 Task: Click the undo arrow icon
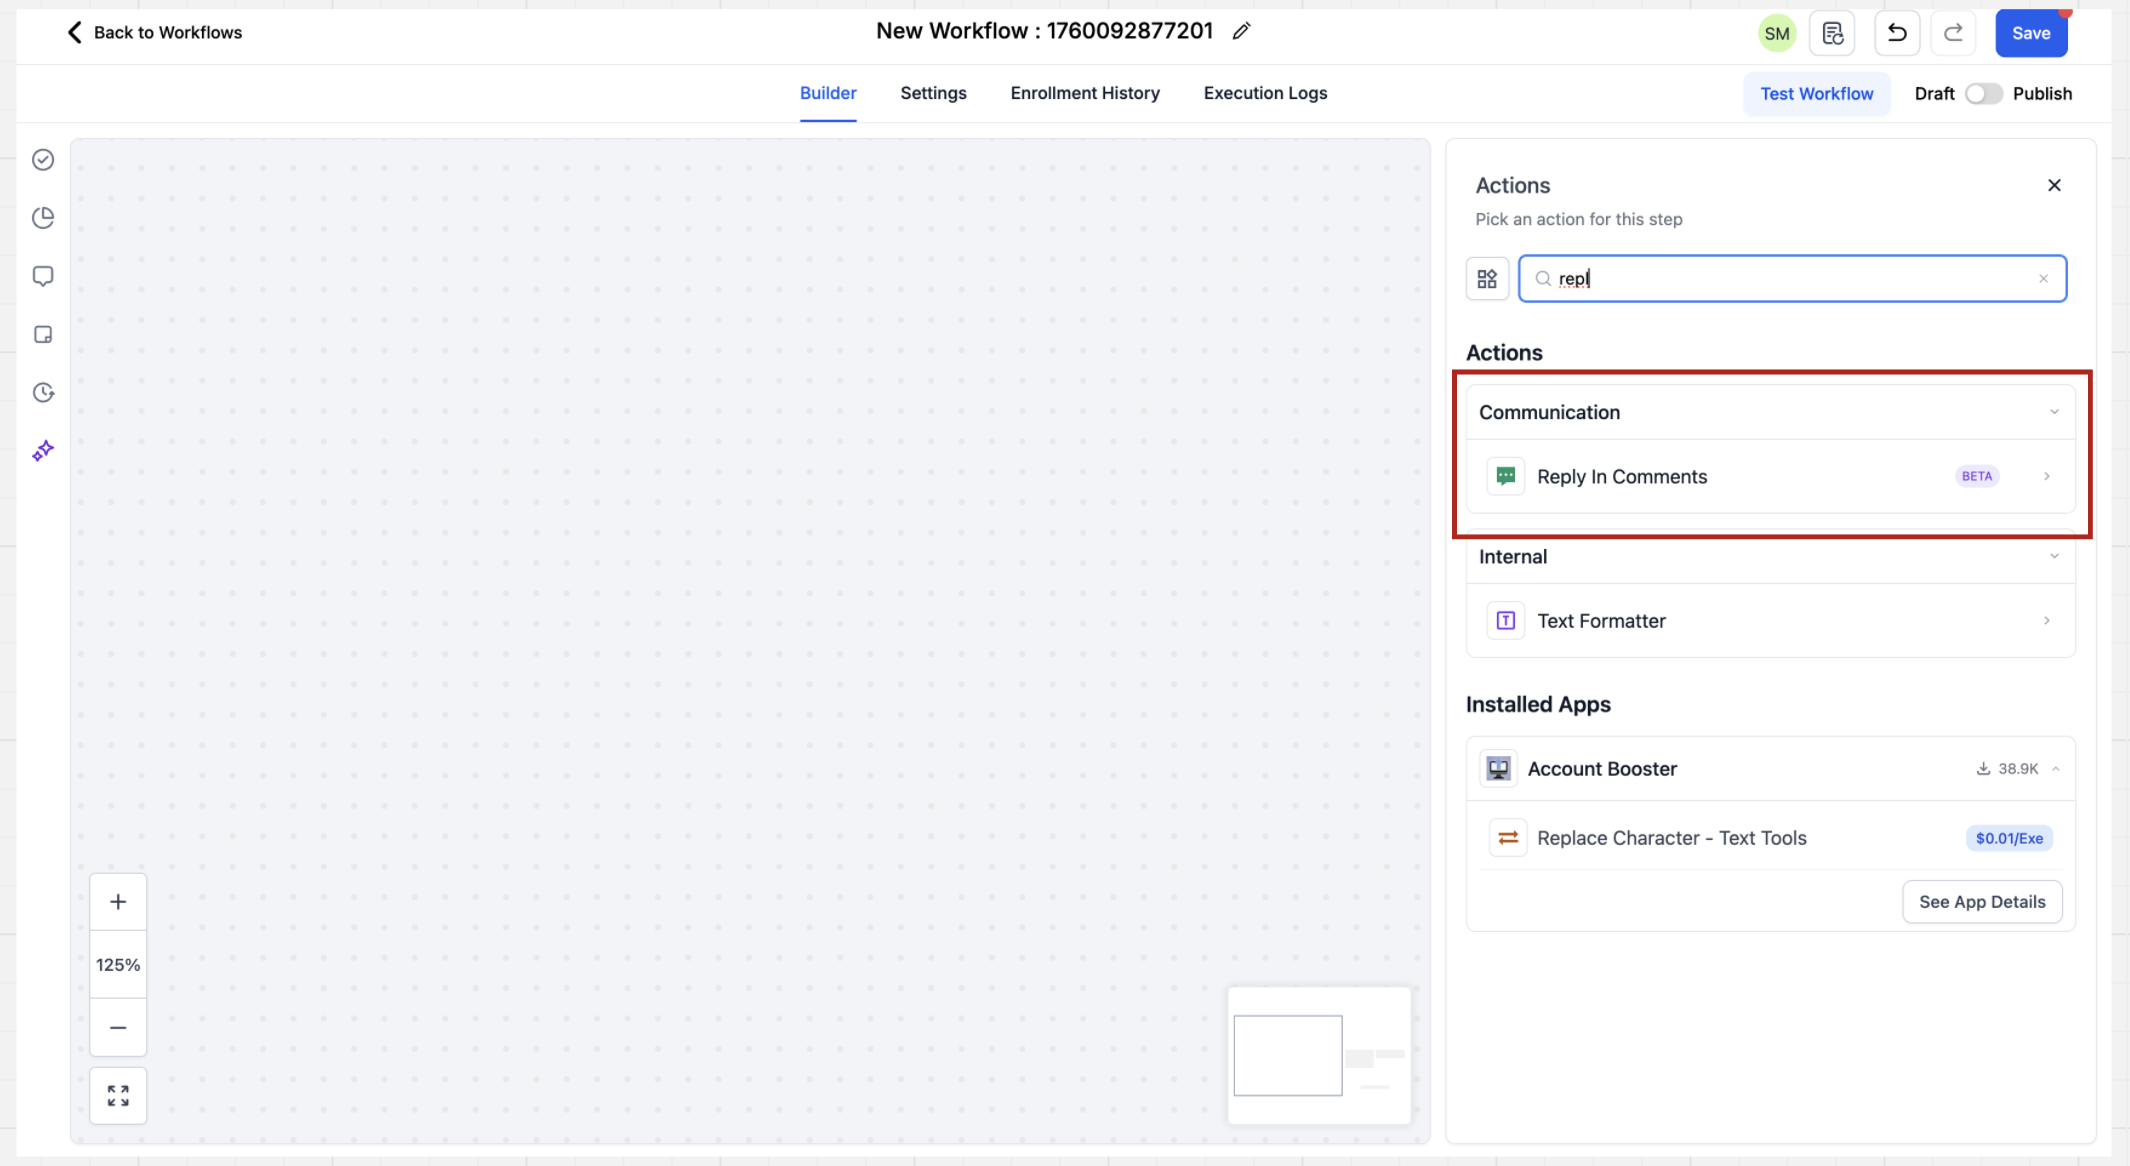[x=1896, y=33]
